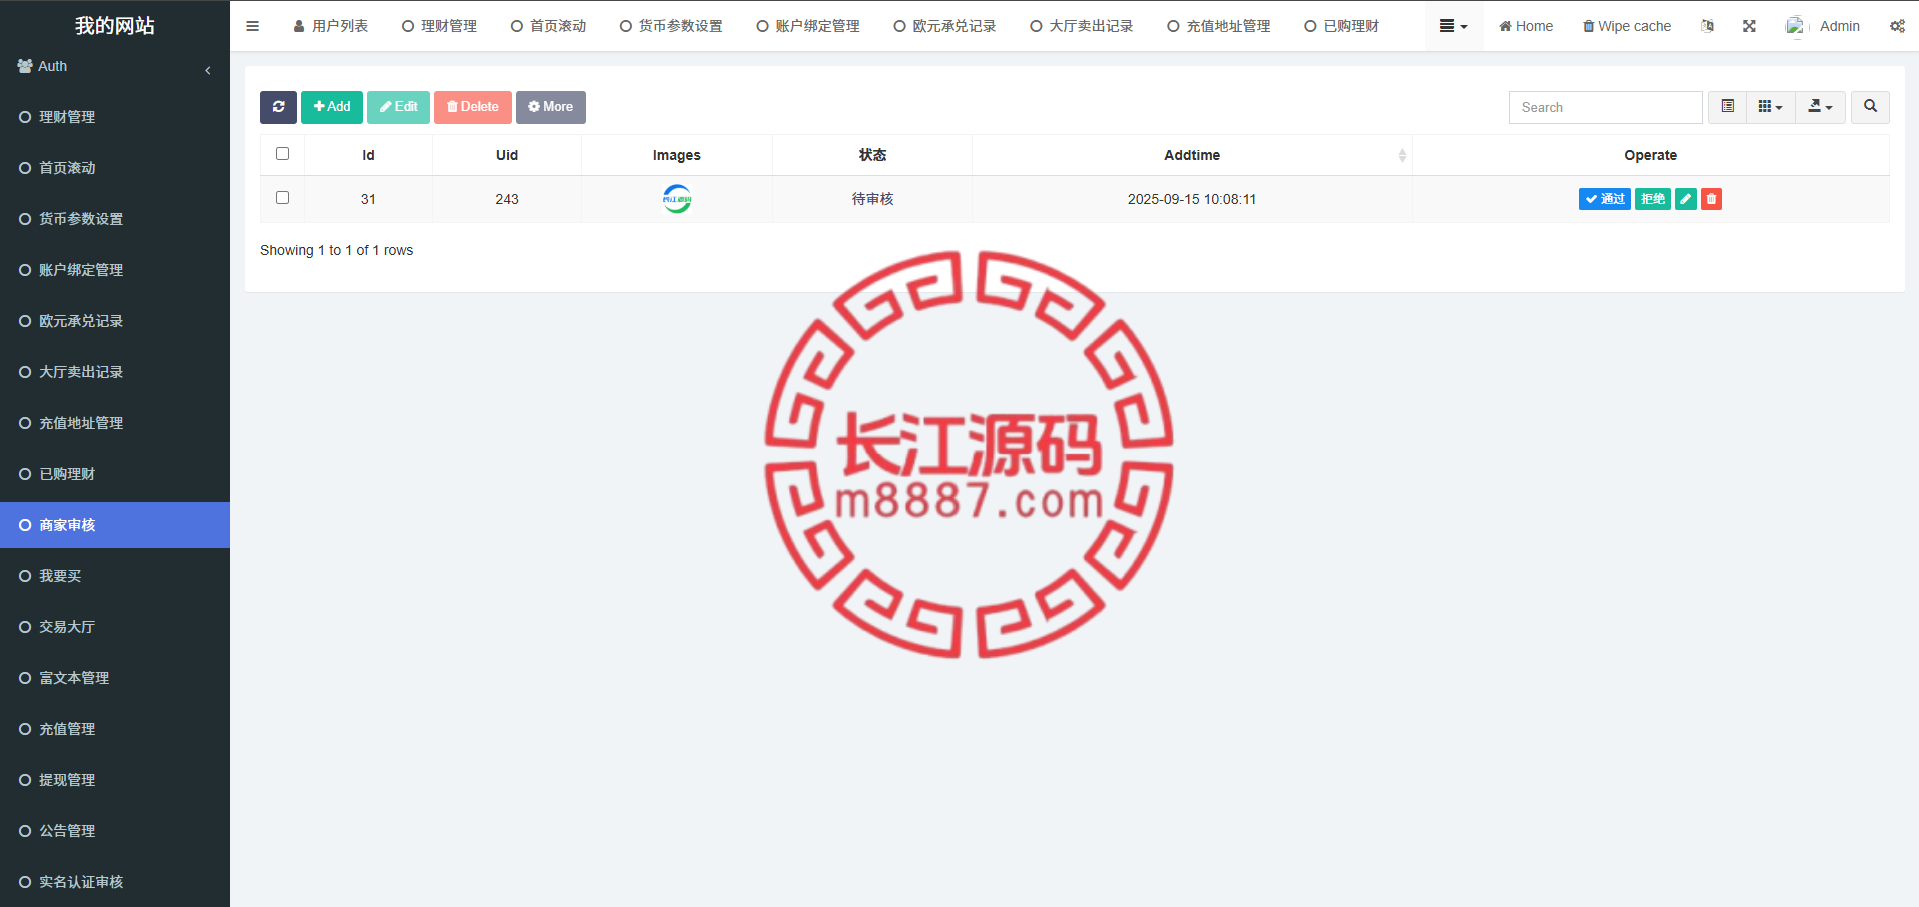The width and height of the screenshot is (1919, 907).
Task: Open 富文本管理 in the sidebar
Action: pyautogui.click(x=115, y=678)
